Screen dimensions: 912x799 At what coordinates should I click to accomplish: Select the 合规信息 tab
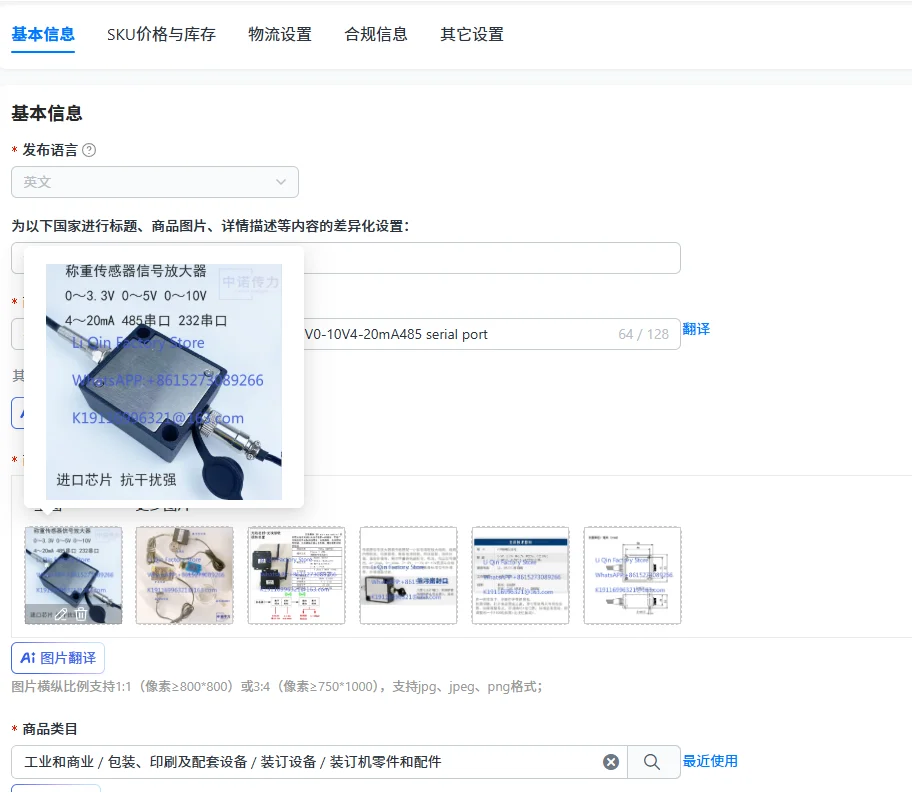(x=376, y=34)
